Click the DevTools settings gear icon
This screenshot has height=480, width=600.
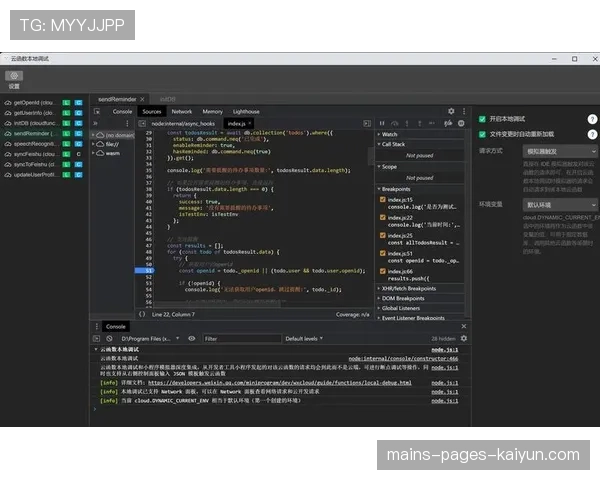451,111
